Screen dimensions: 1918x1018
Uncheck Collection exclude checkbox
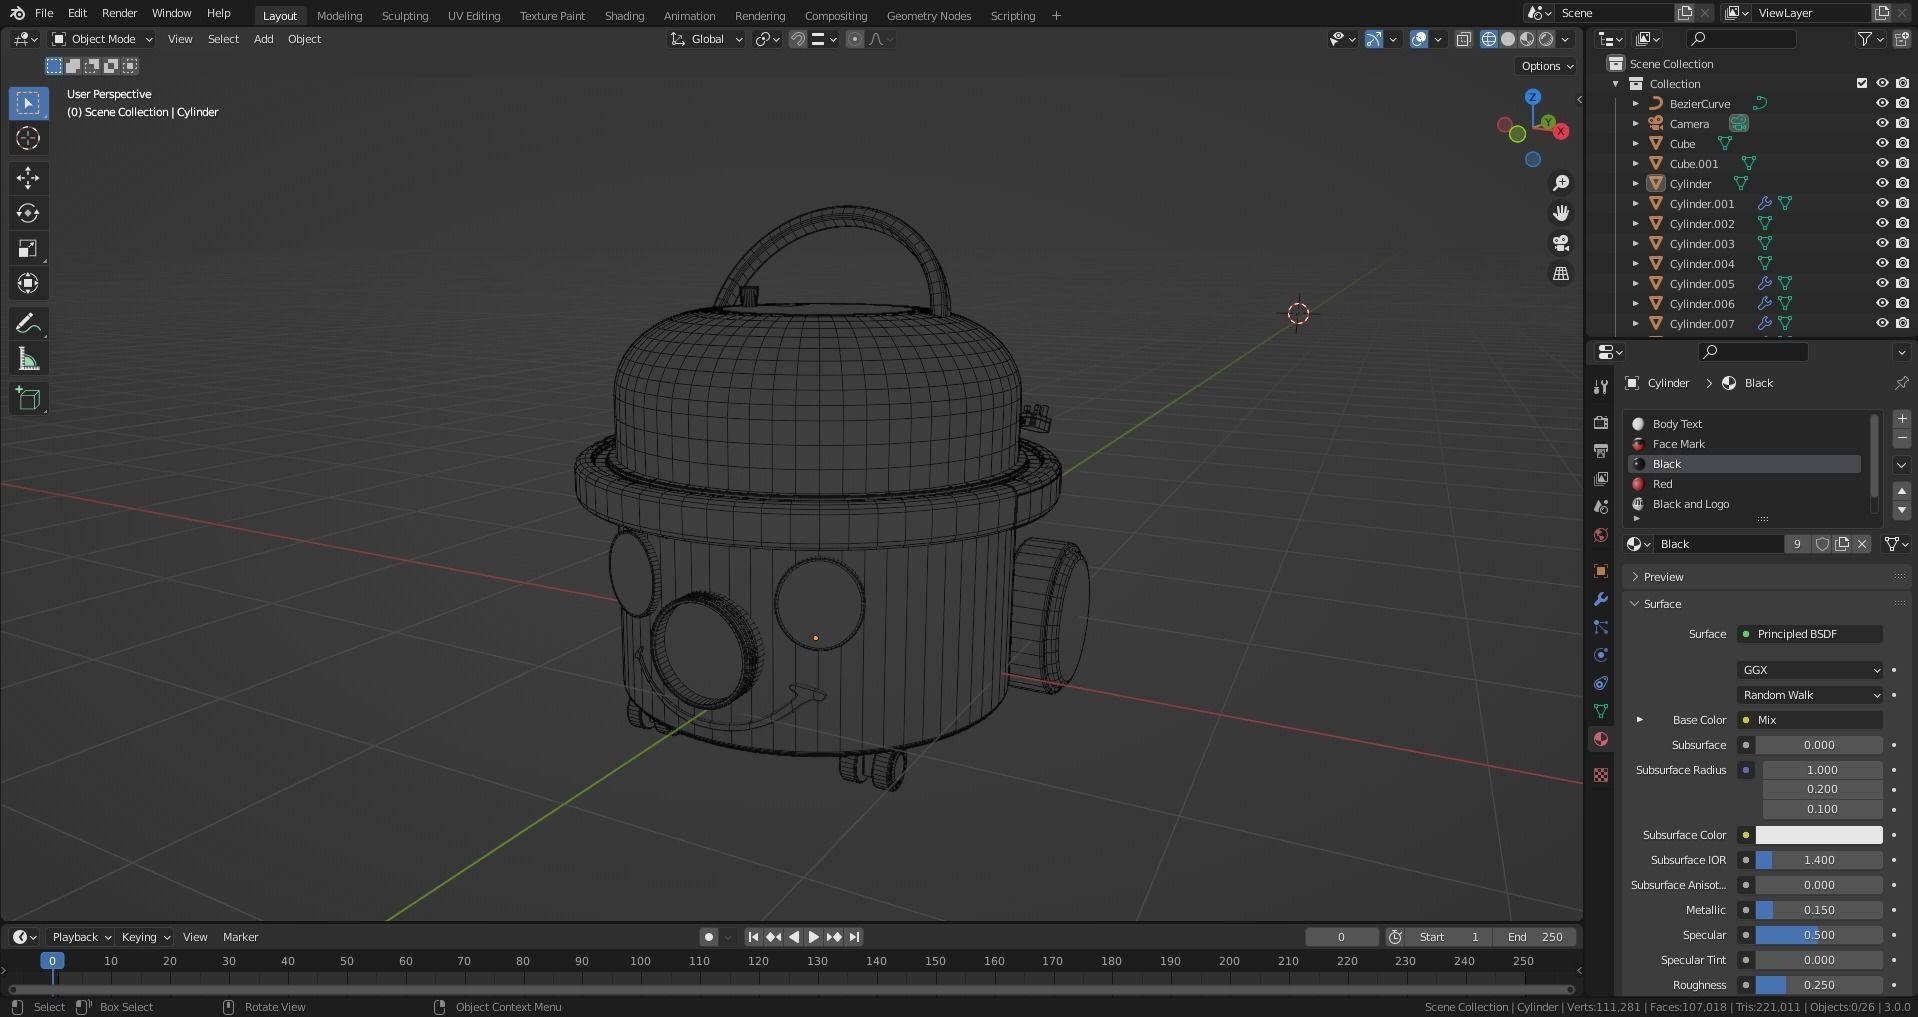pos(1861,83)
